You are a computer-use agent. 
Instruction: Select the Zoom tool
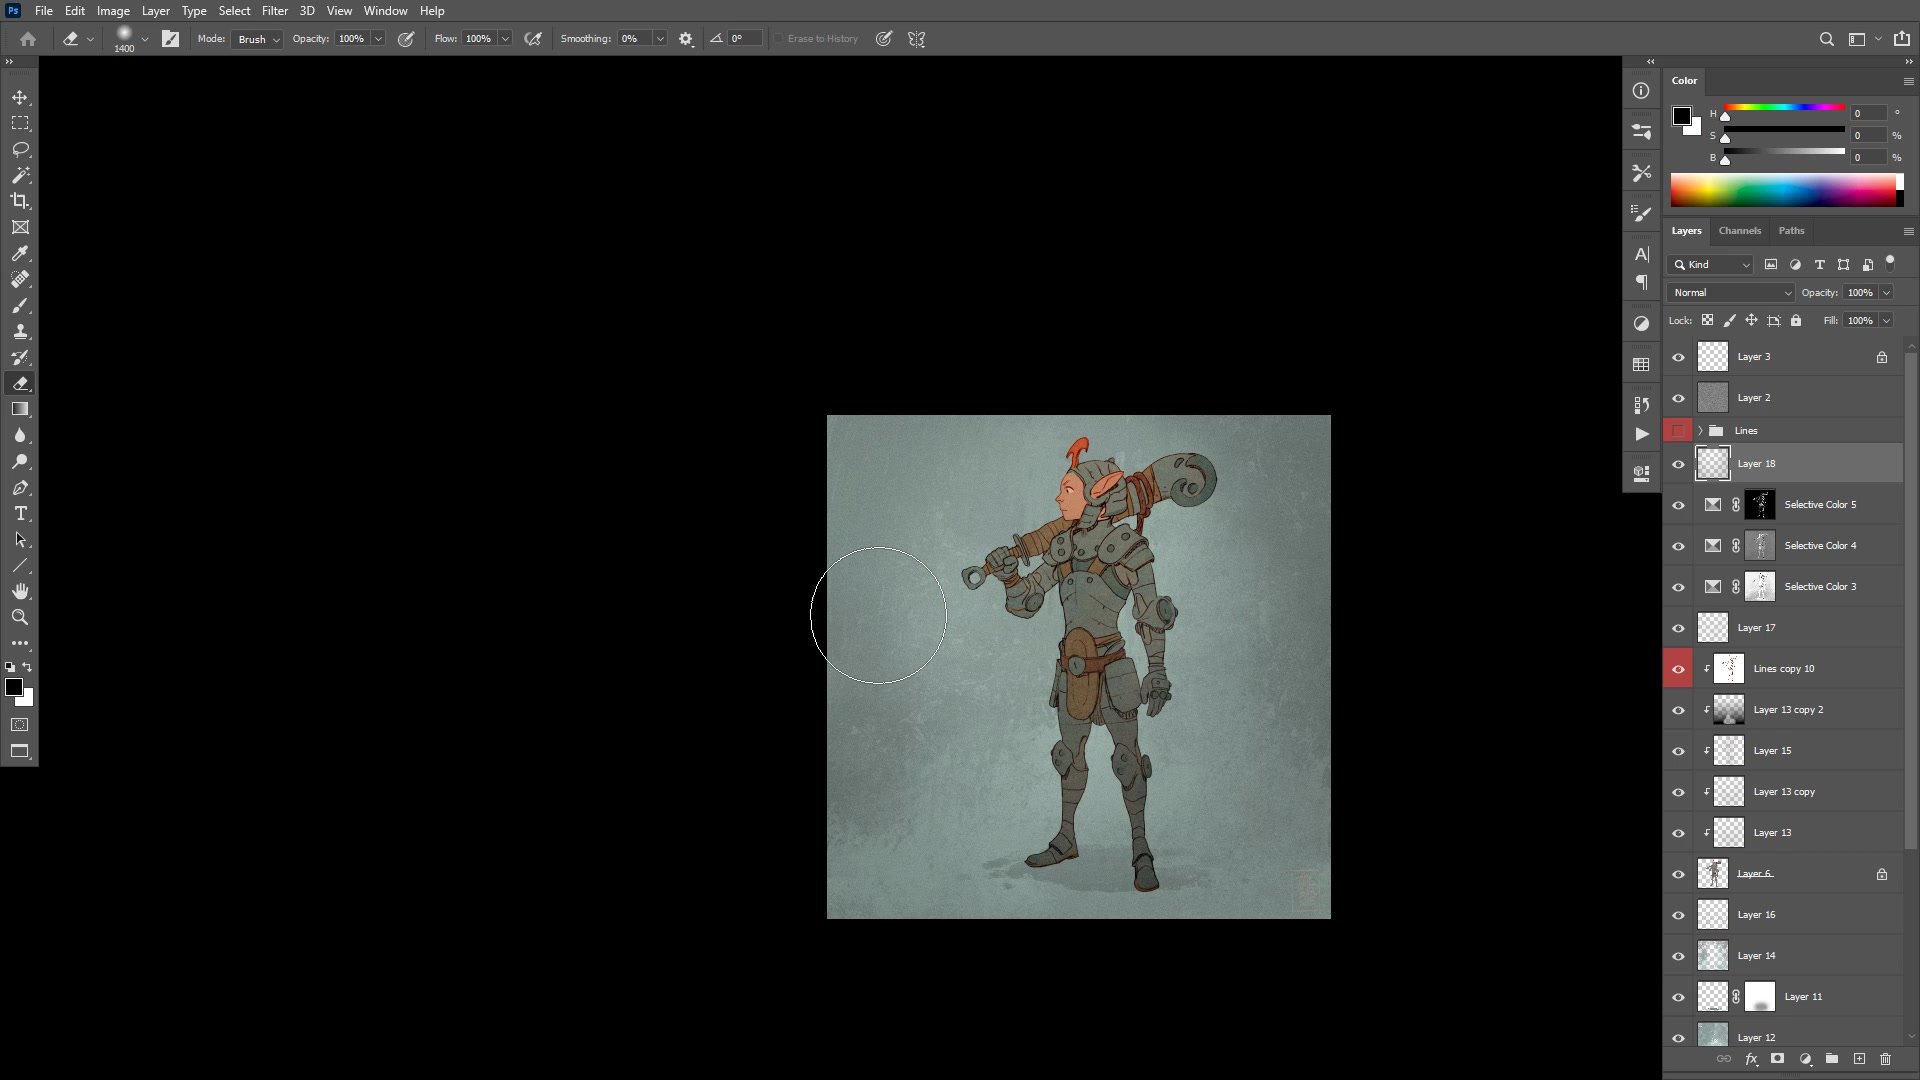click(x=20, y=617)
